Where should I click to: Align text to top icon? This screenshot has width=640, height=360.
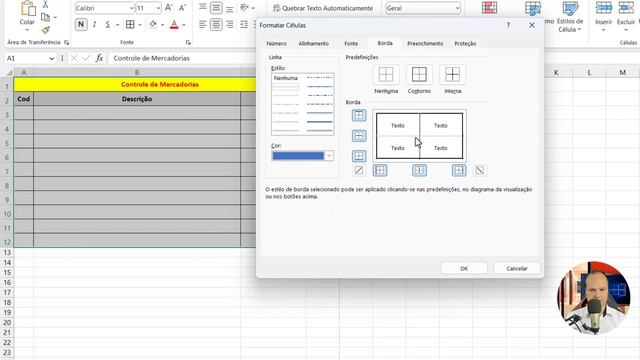pyautogui.click(x=202, y=7)
